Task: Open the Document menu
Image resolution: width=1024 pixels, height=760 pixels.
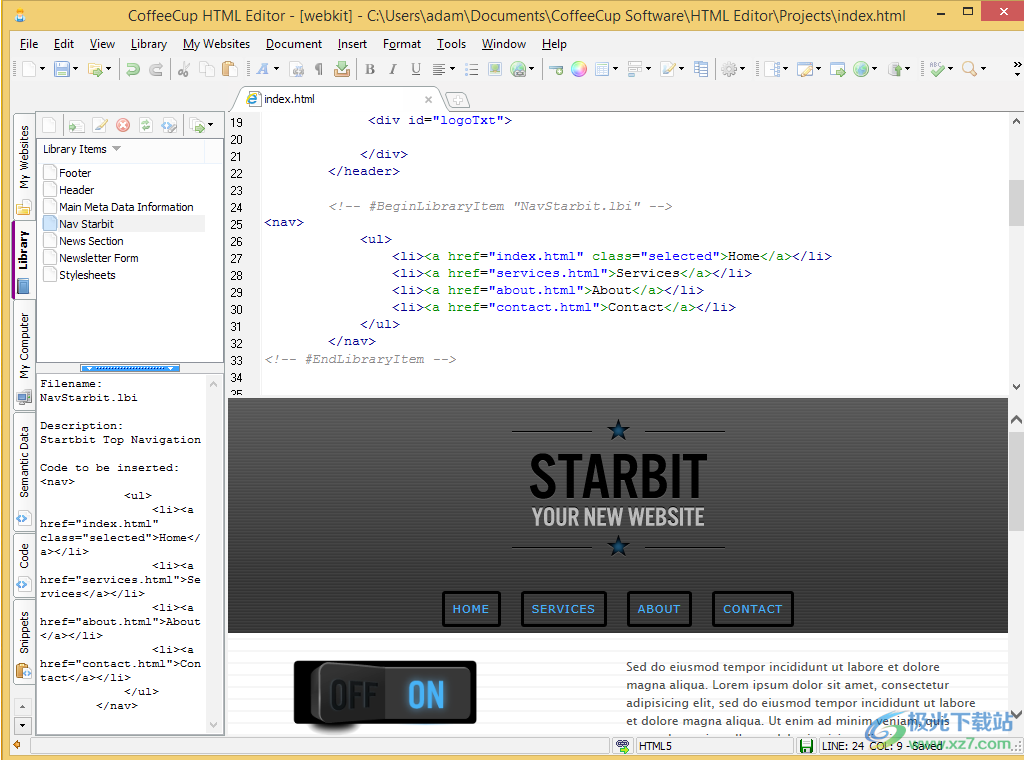Action: [x=294, y=44]
